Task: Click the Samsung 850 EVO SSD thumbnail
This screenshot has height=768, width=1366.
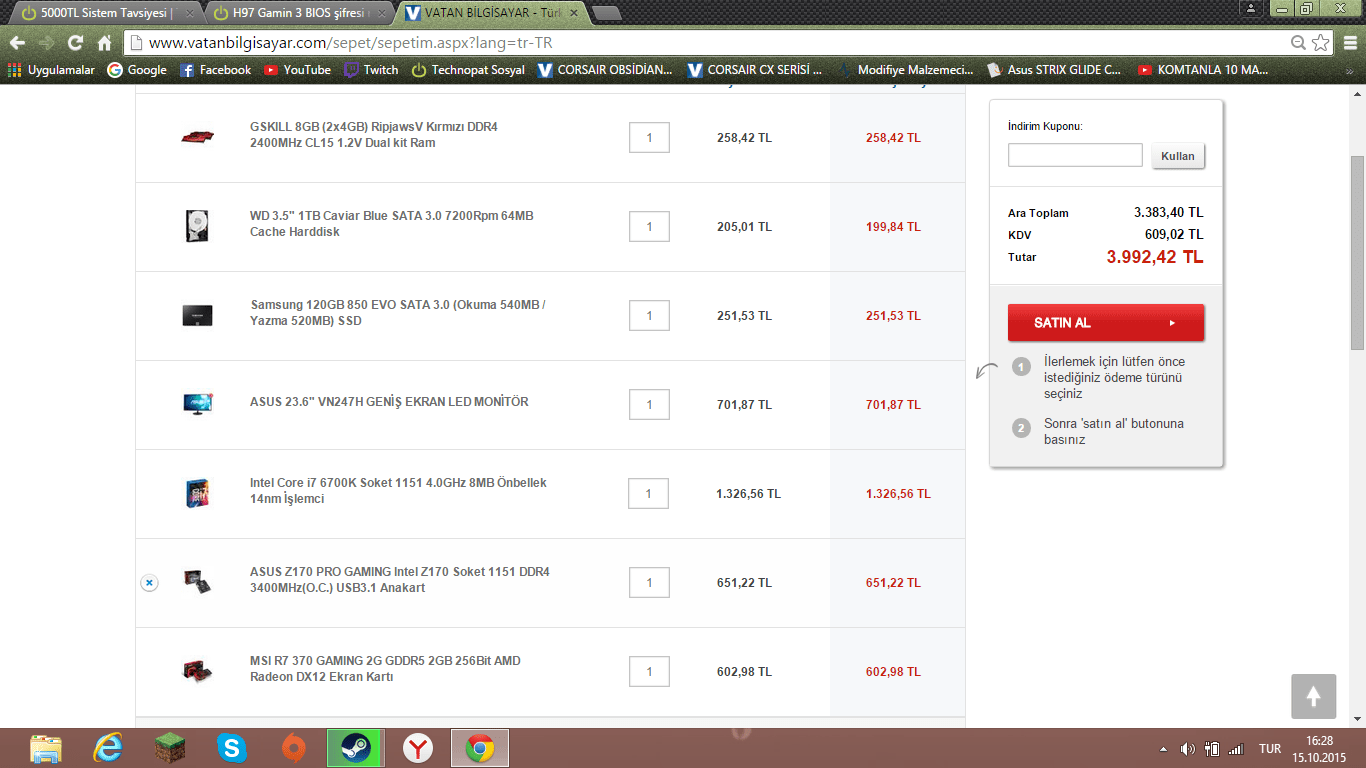Action: (x=197, y=315)
